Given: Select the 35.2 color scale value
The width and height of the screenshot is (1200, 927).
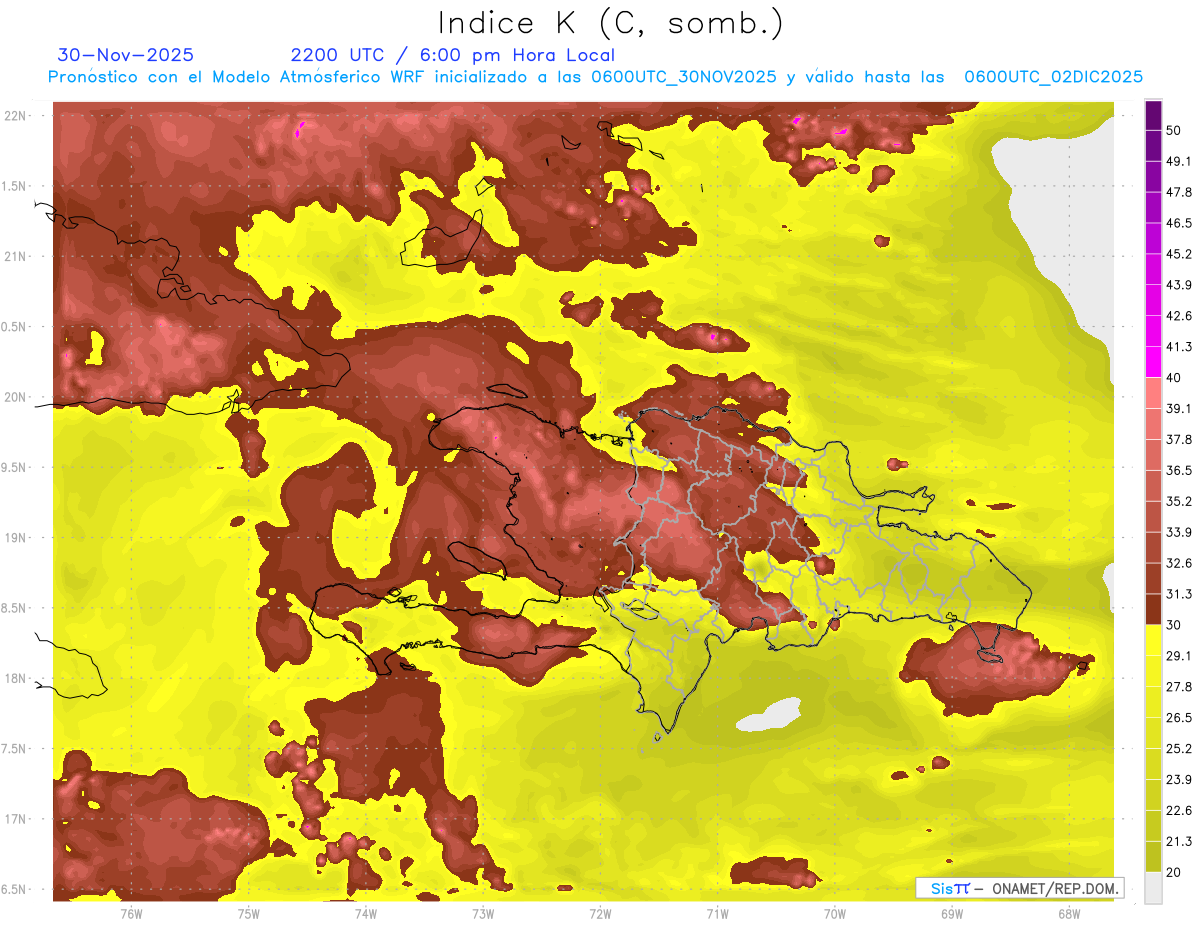Looking at the screenshot, I should pos(1178,501).
